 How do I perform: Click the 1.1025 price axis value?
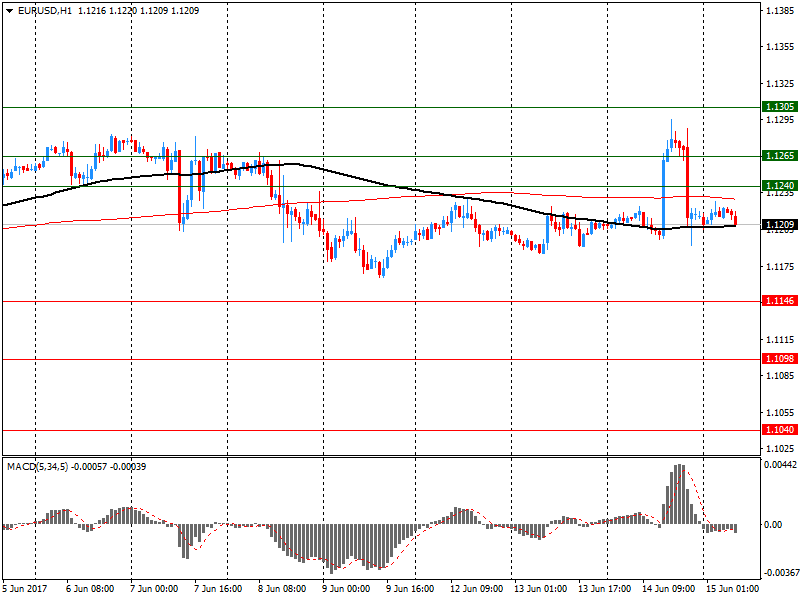pos(780,448)
